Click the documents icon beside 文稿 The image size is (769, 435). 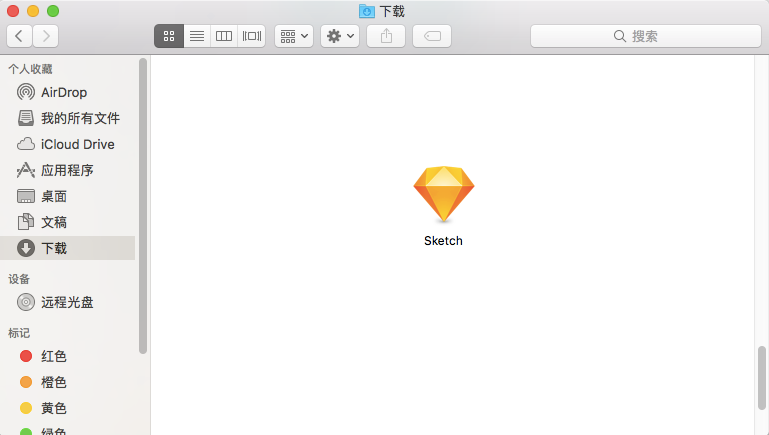tap(26, 222)
